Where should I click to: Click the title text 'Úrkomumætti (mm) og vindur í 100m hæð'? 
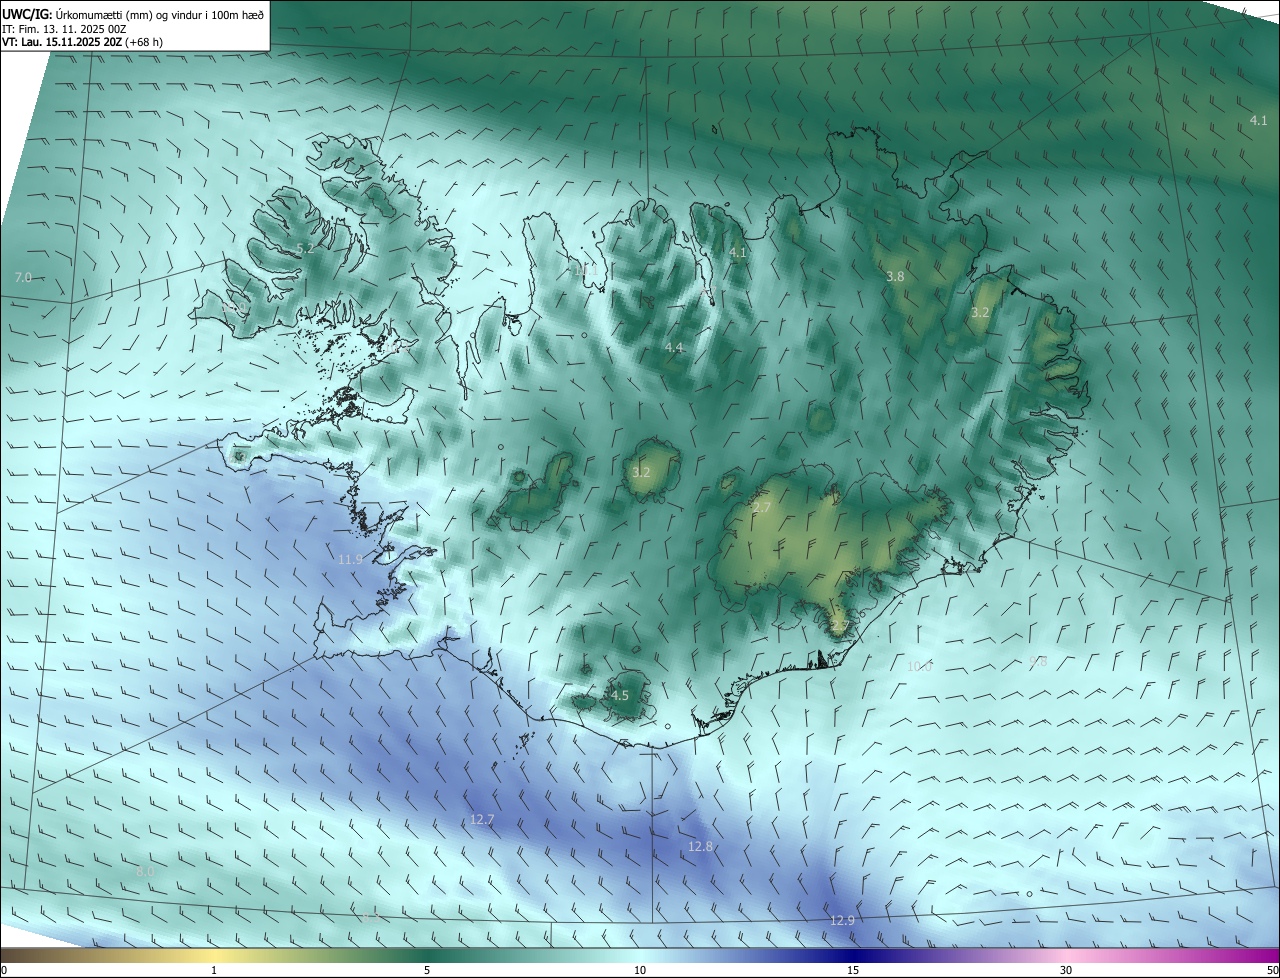click(x=160, y=14)
